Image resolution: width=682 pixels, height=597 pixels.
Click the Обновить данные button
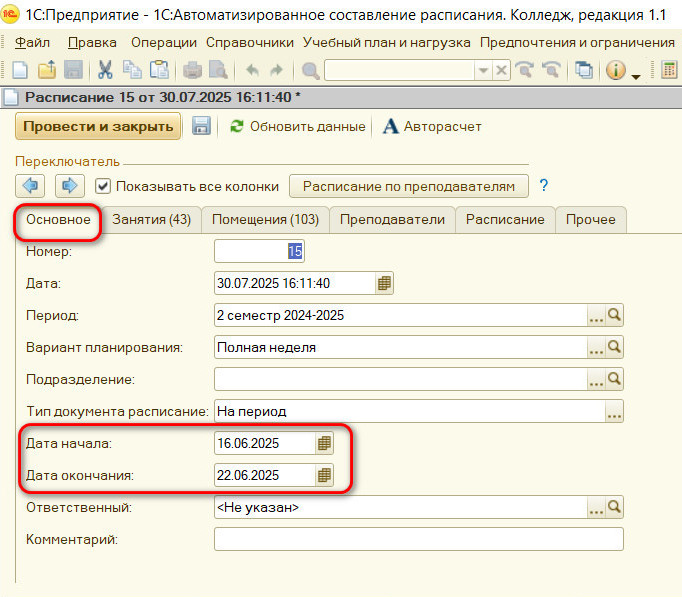click(298, 127)
